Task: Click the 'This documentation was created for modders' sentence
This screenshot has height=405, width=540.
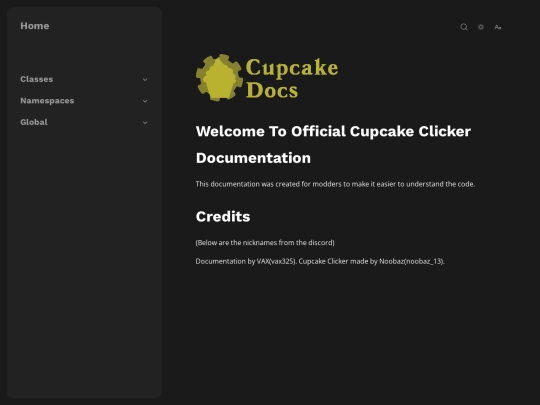Action: (x=335, y=184)
